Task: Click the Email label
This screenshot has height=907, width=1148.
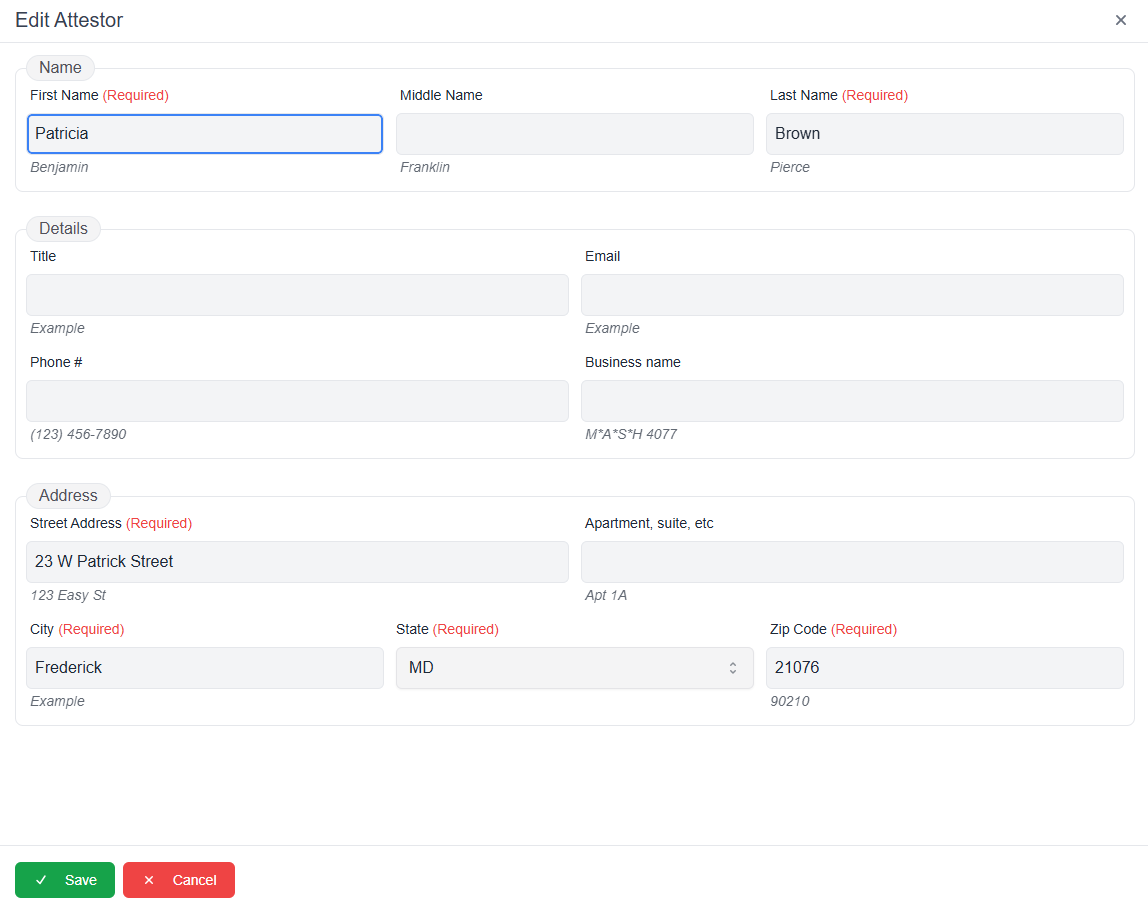Action: (603, 256)
